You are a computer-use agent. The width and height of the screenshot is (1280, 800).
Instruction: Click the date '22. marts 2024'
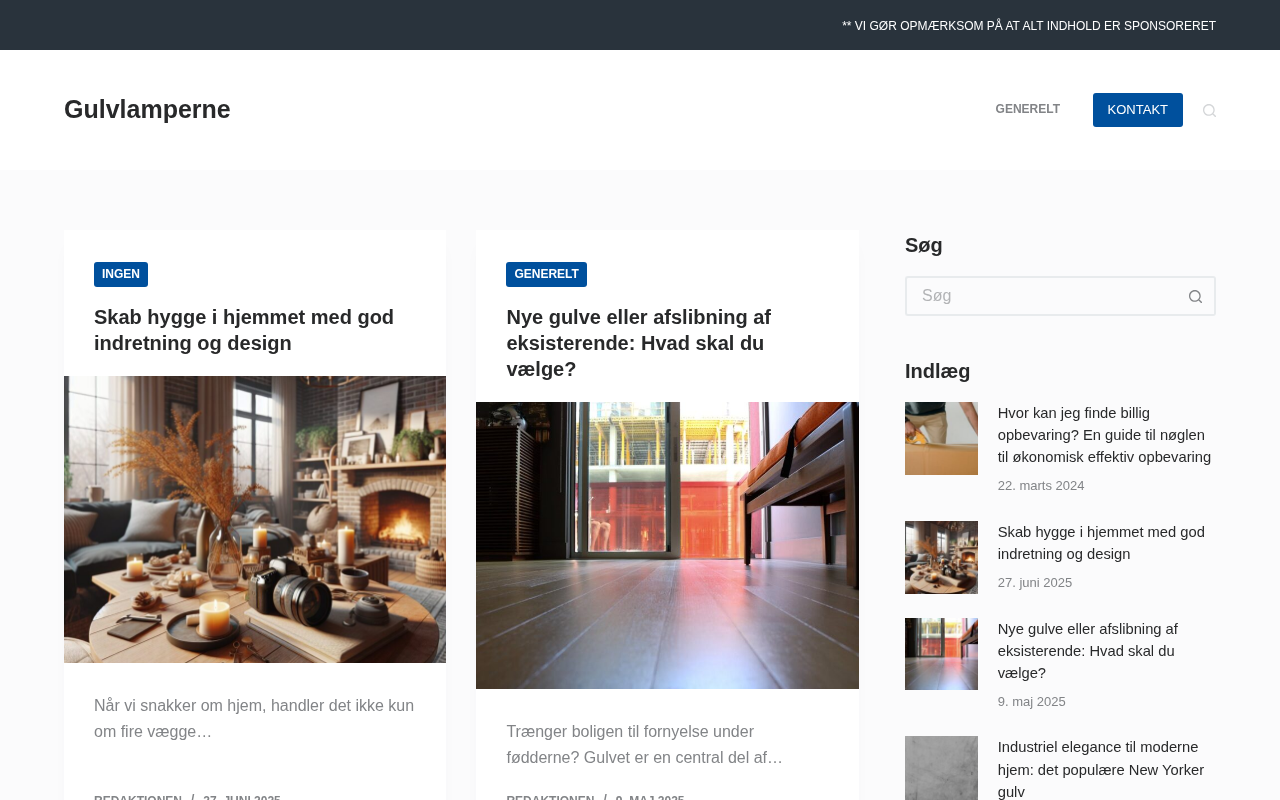click(x=1041, y=486)
